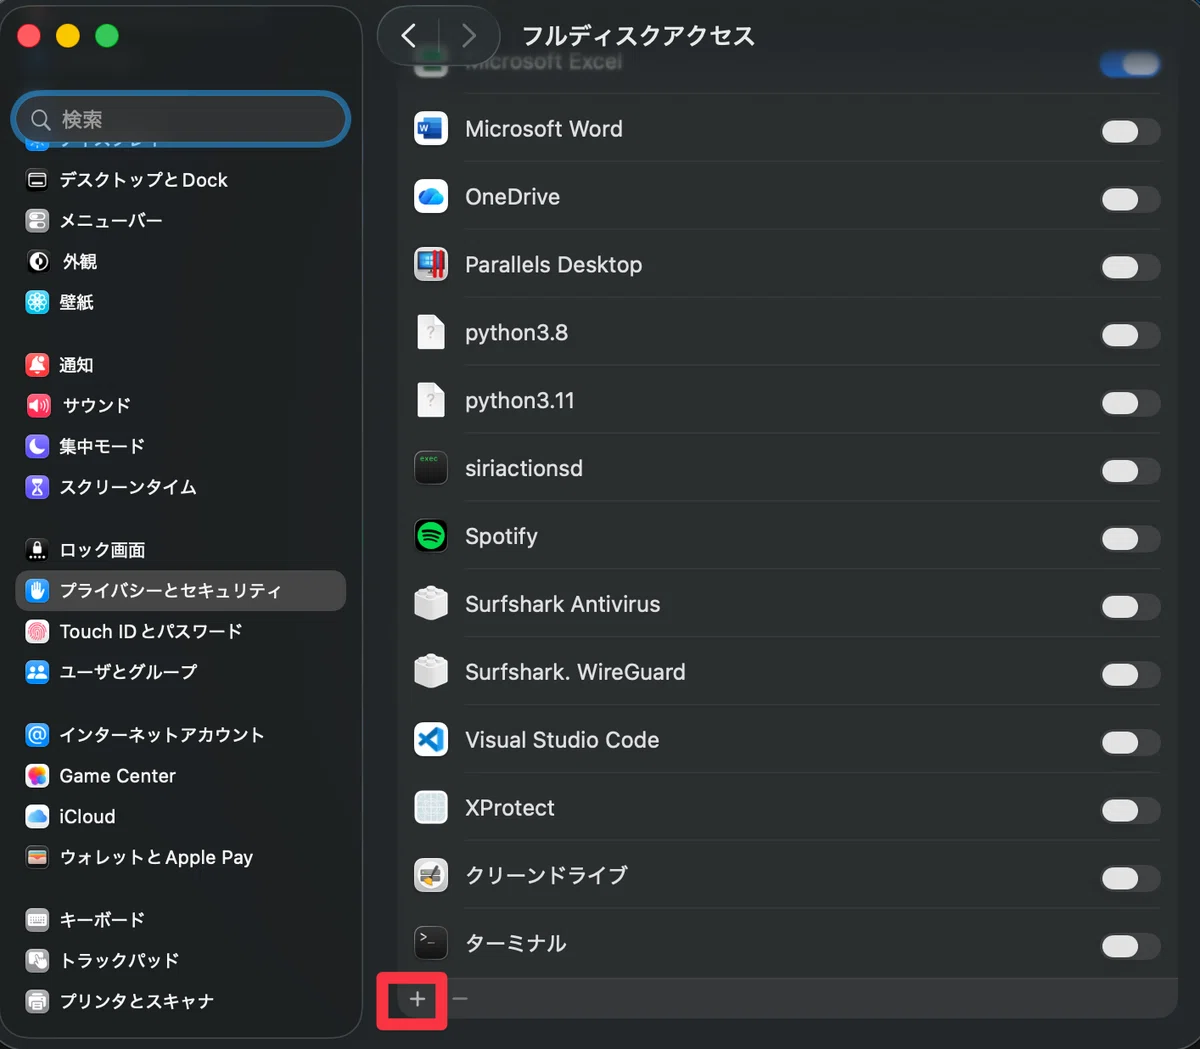Image resolution: width=1200 pixels, height=1049 pixels.
Task: Select プライバシーとセキュリティ in sidebar
Action: point(181,591)
